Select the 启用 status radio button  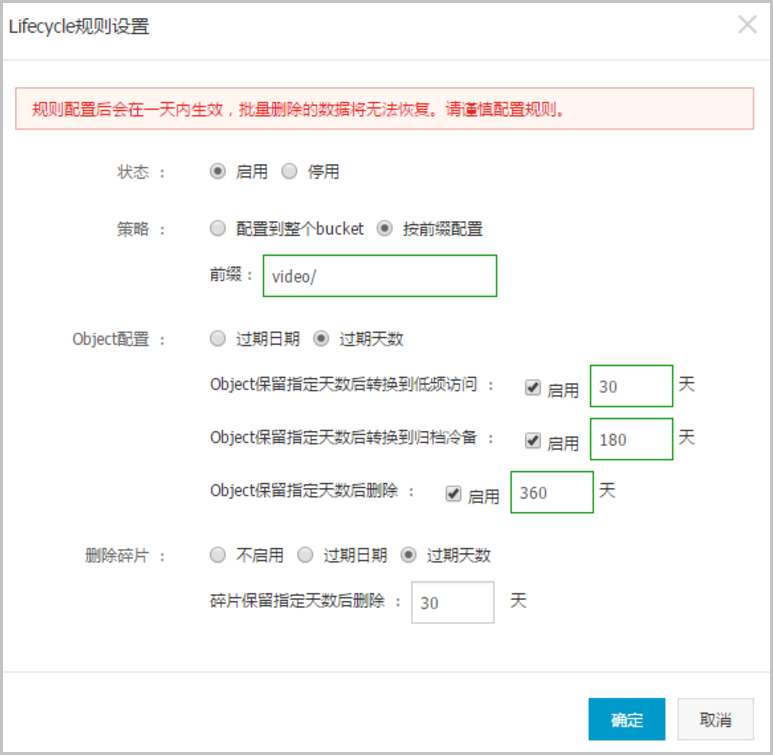click(x=217, y=171)
